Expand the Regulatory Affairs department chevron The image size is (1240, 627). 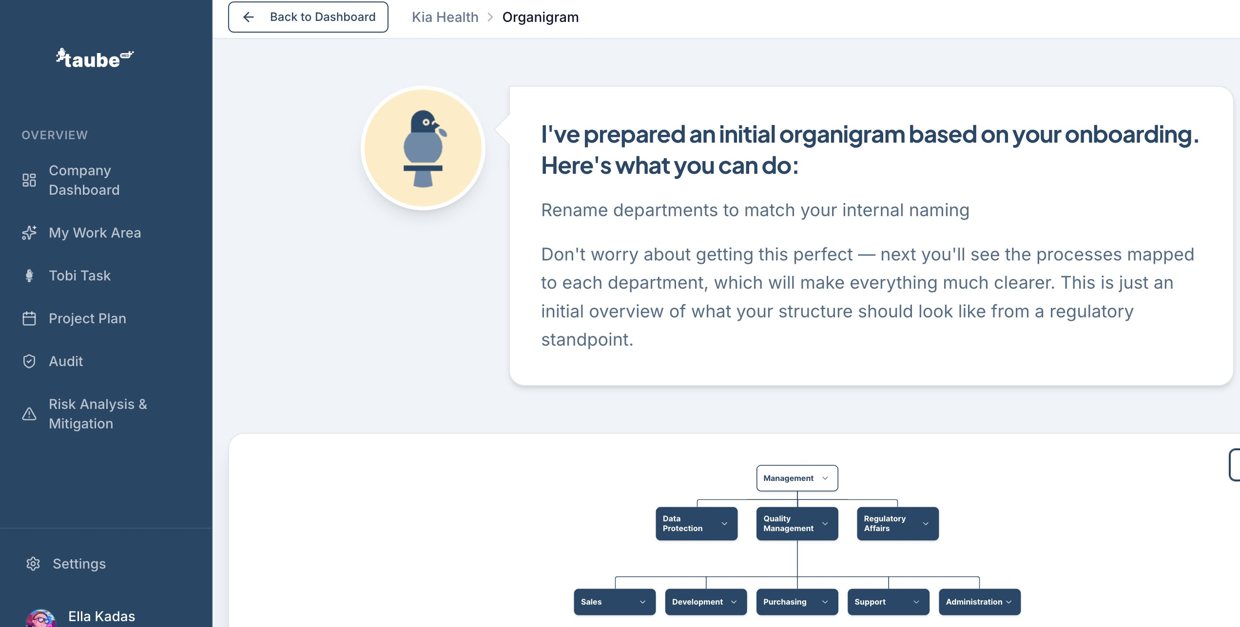(x=926, y=524)
